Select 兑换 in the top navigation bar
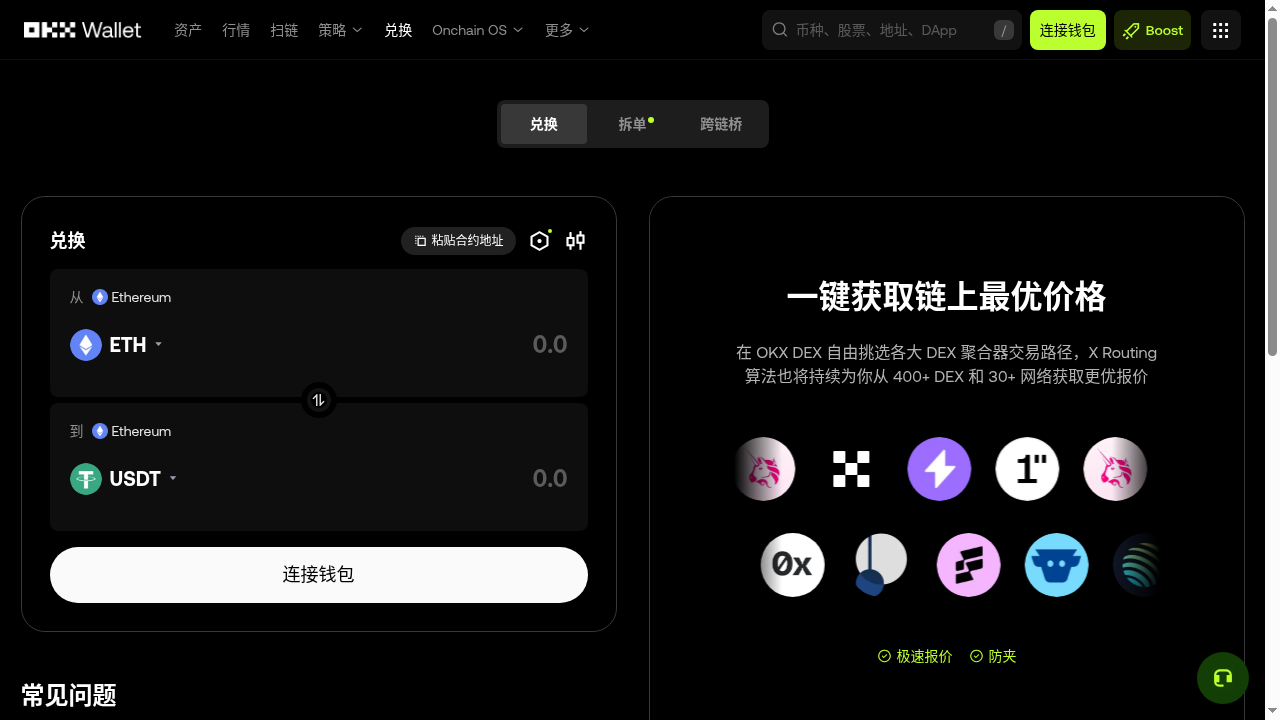 (x=398, y=30)
